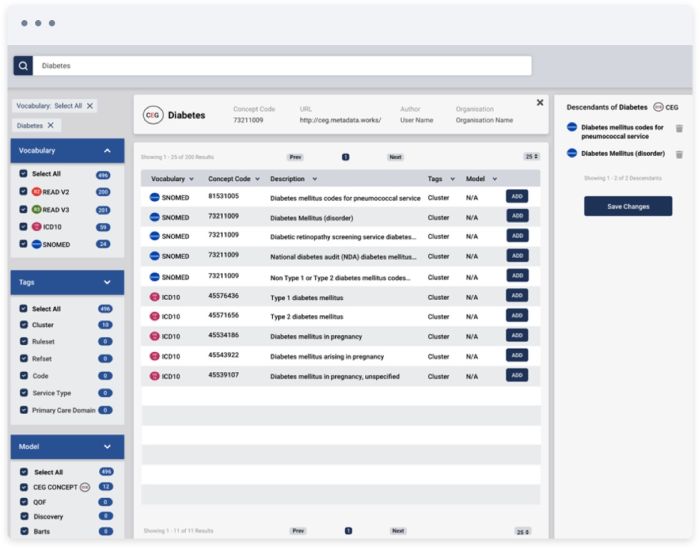Click ICD10 icon in row 45571656

click(154, 316)
